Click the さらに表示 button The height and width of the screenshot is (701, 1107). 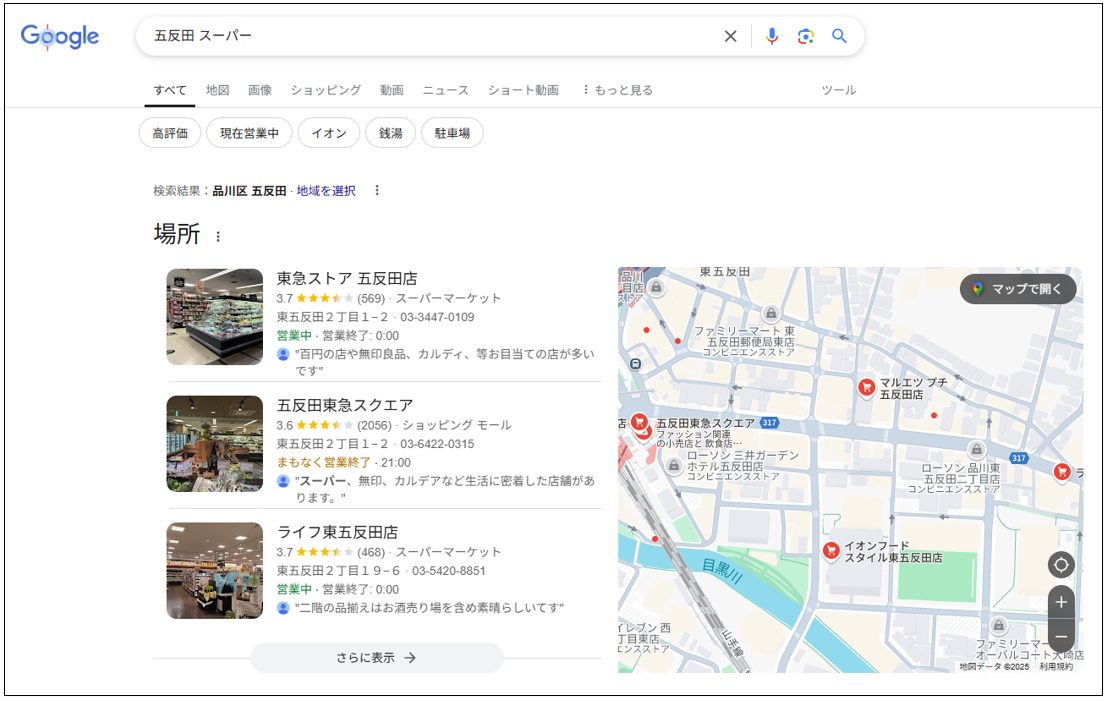pyautogui.click(x=377, y=658)
